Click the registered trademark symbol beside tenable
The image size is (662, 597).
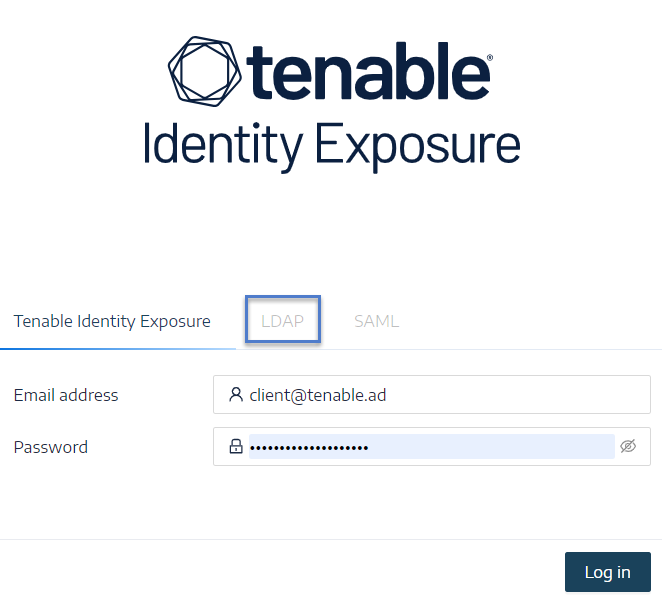[490, 57]
